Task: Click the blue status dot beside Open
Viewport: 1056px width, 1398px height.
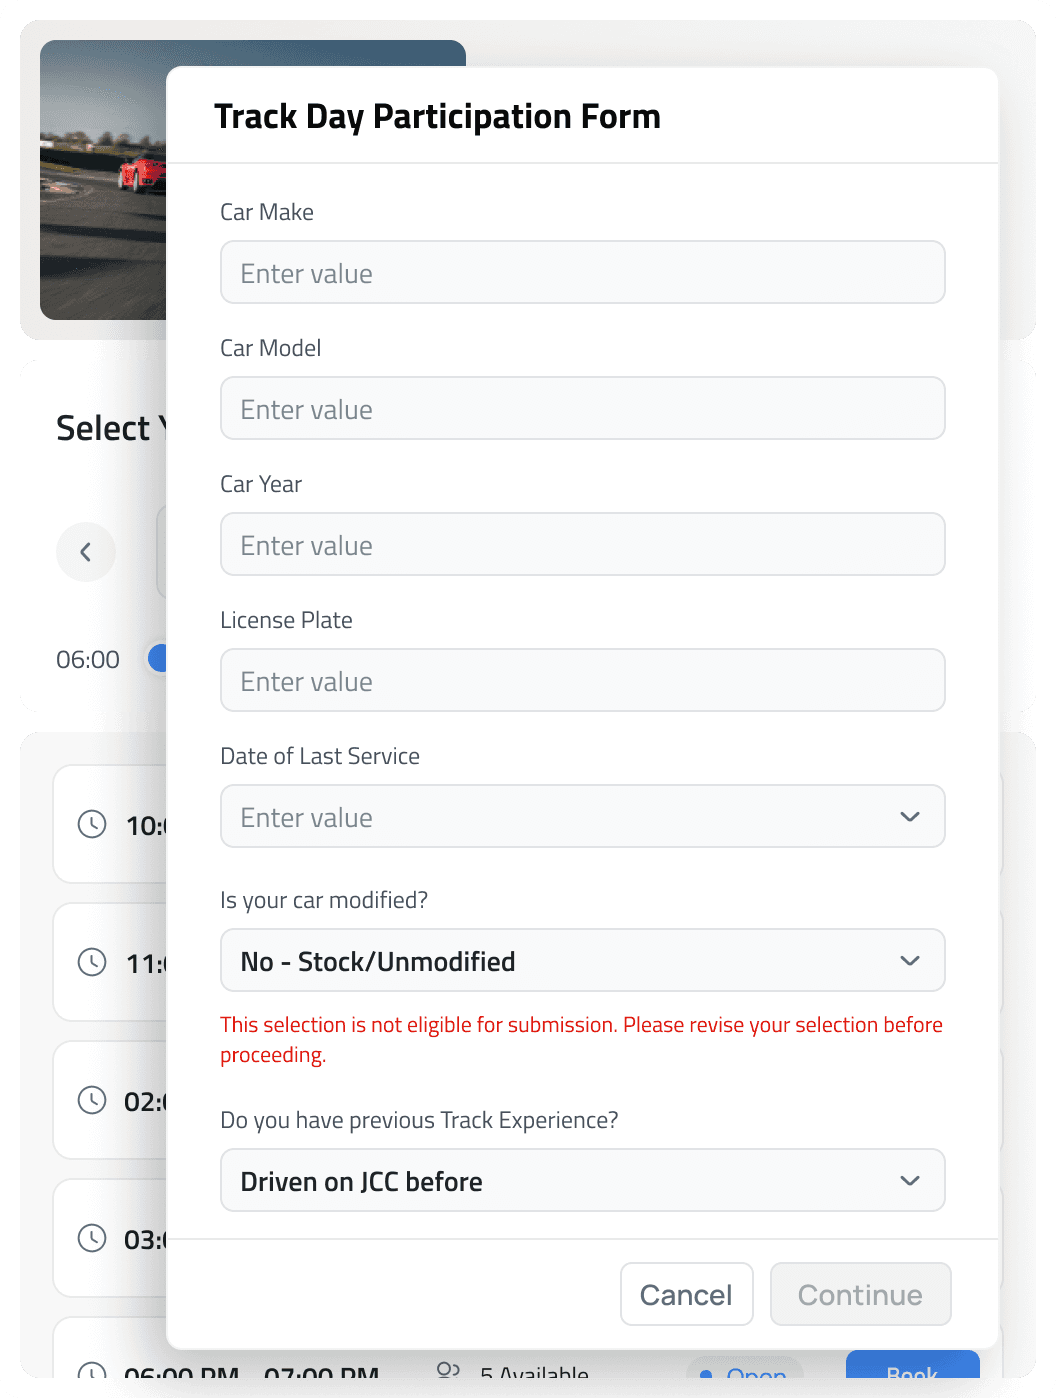Action: tap(706, 1375)
